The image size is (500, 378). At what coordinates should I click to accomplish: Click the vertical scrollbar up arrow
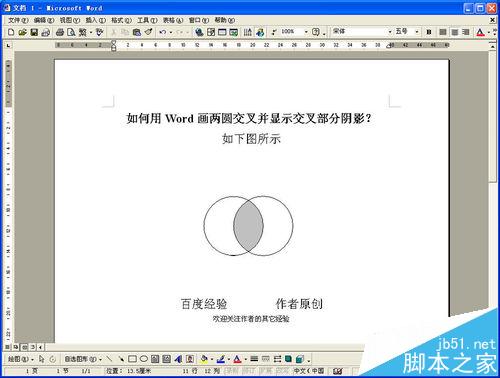coord(493,46)
